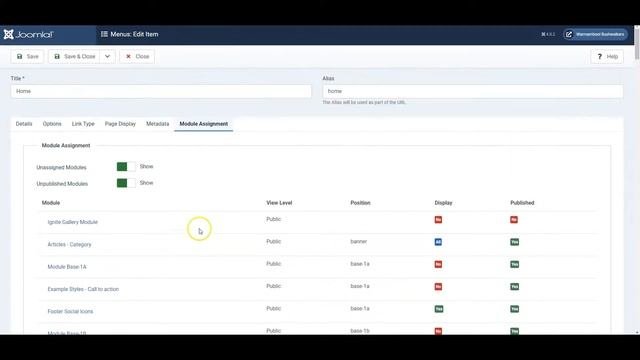The height and width of the screenshot is (360, 640).
Task: Expand the Save & Close dropdown arrow
Action: click(107, 56)
